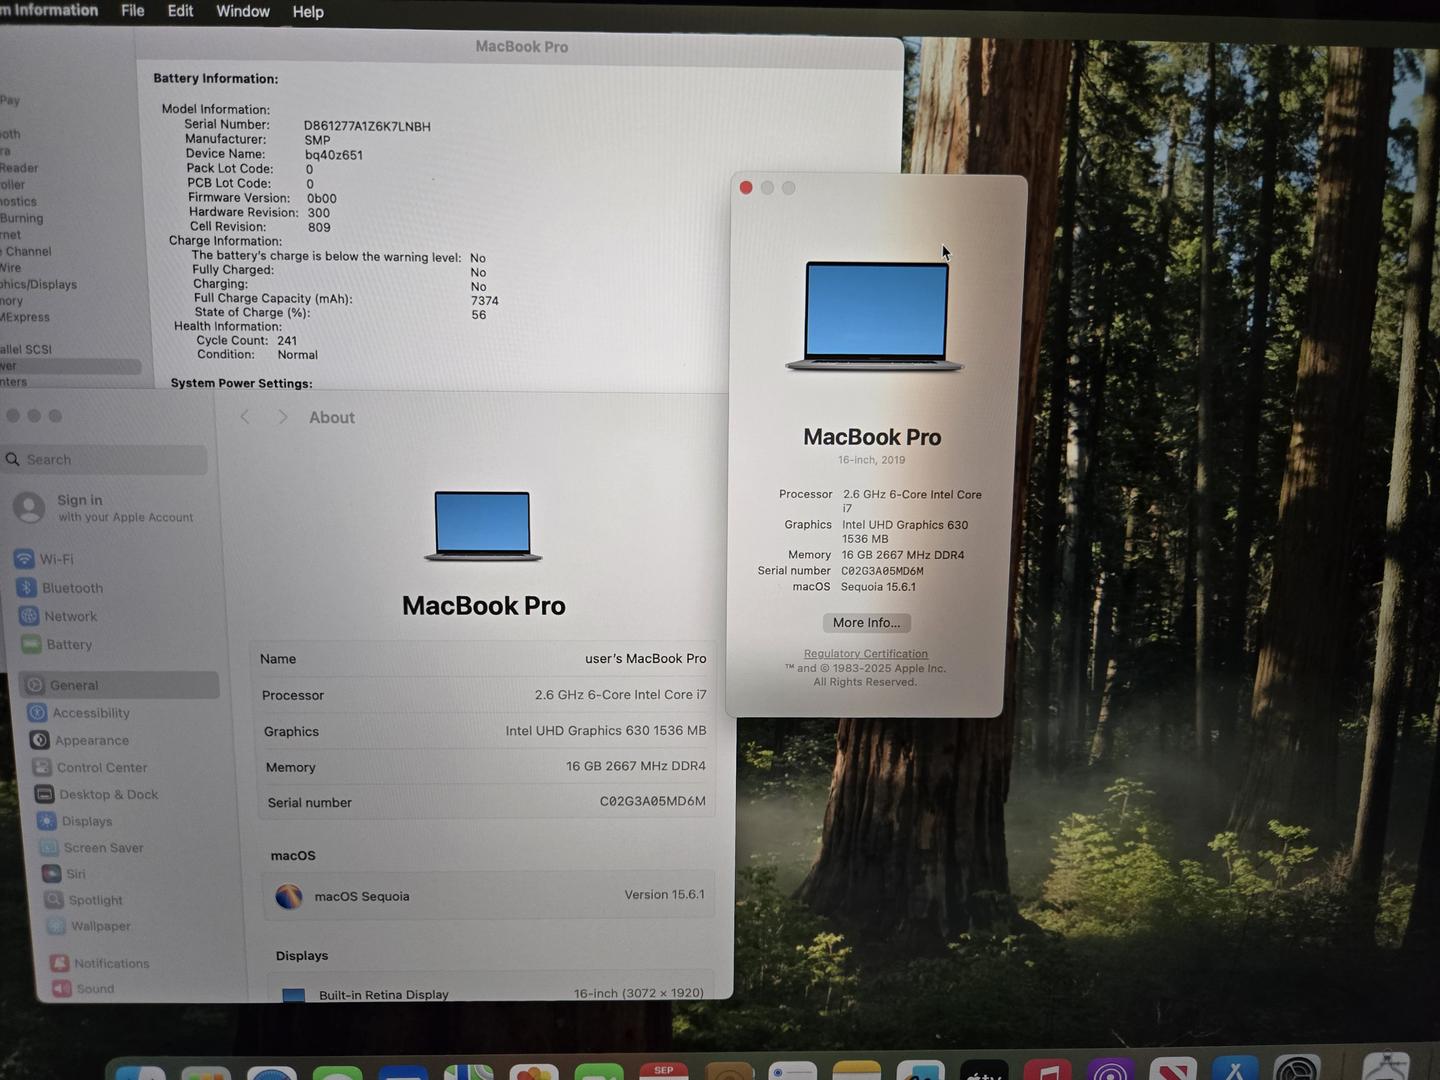Select Fibre Channel in System Information sidebar

point(26,251)
